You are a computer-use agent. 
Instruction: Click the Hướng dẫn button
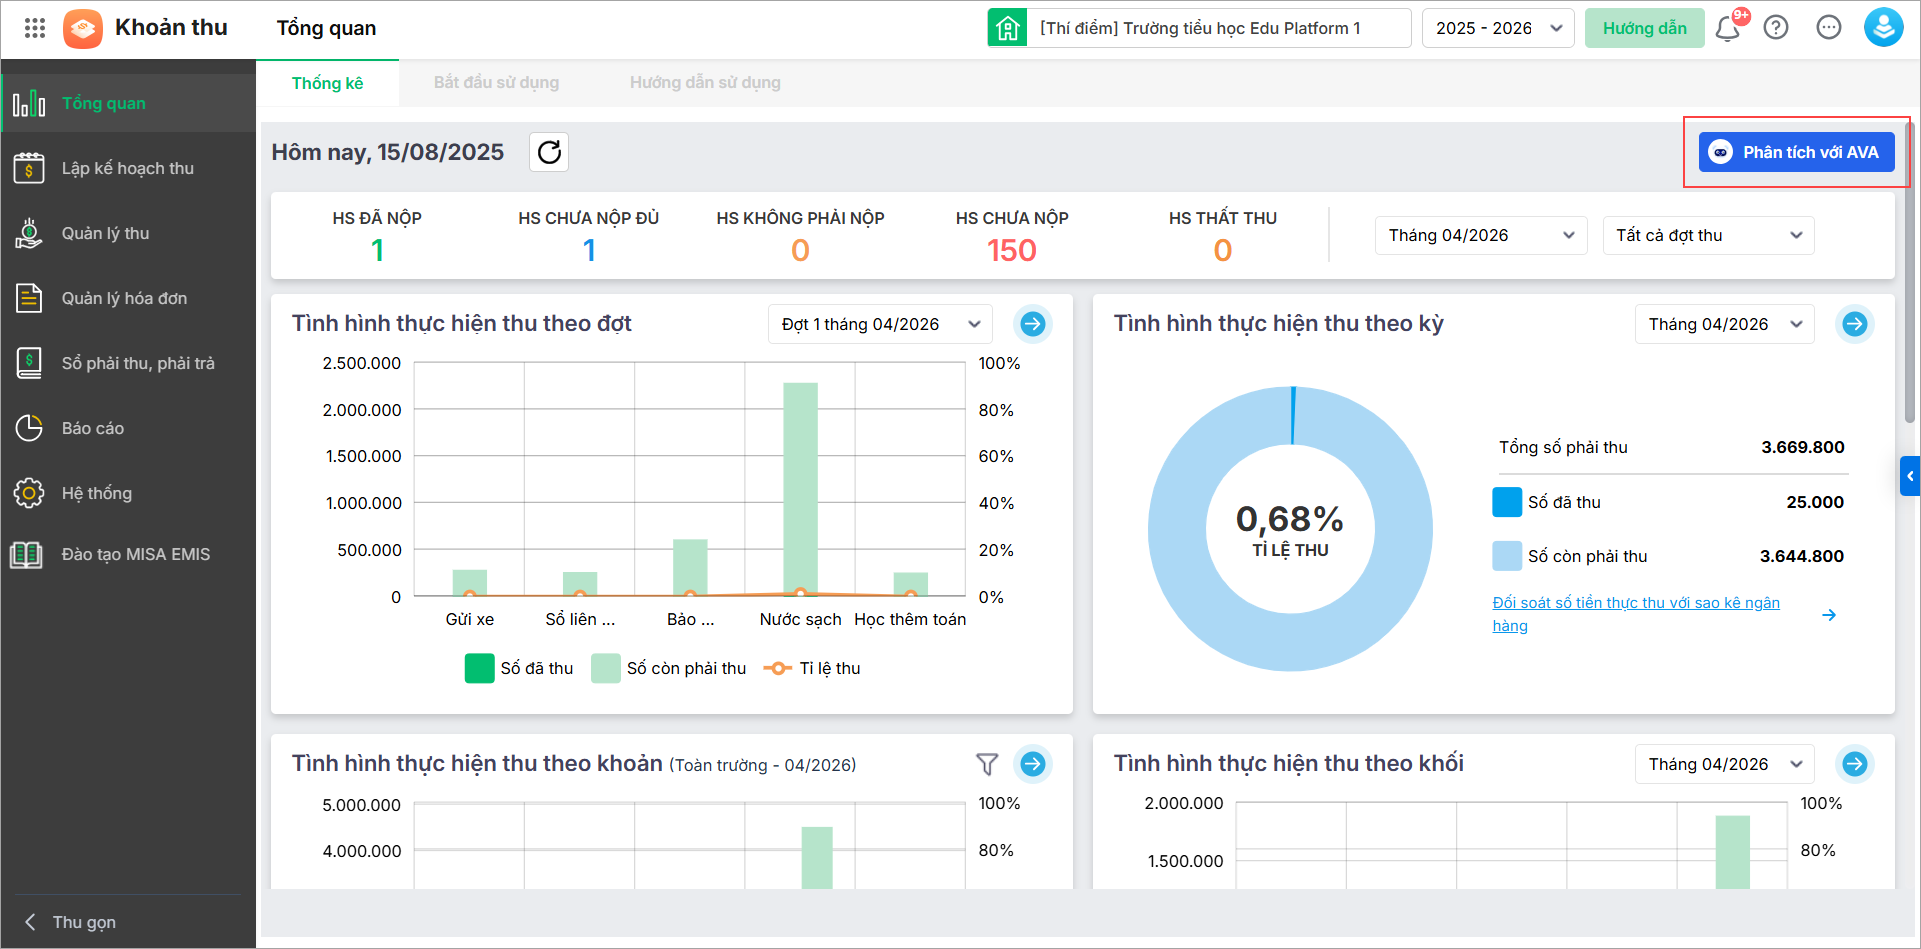click(1644, 28)
